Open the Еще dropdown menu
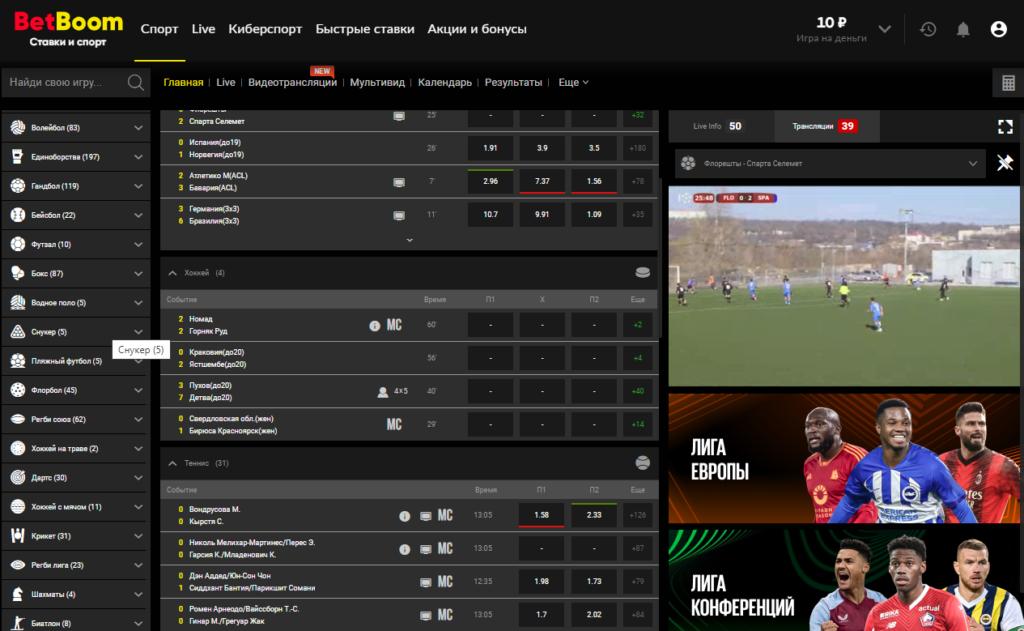 (x=573, y=82)
